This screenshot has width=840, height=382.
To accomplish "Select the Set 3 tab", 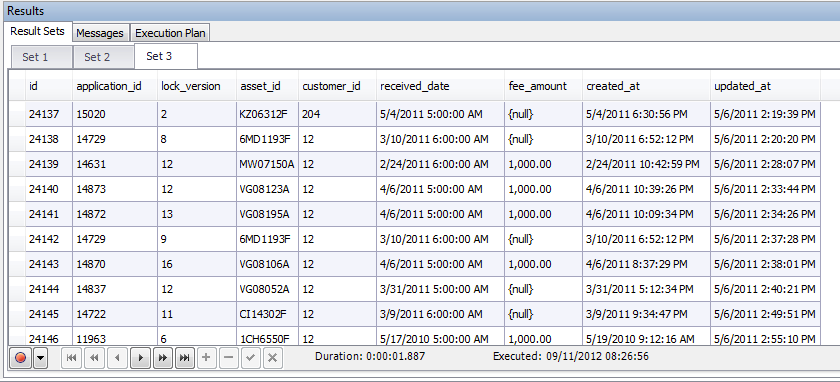I will 166,56.
